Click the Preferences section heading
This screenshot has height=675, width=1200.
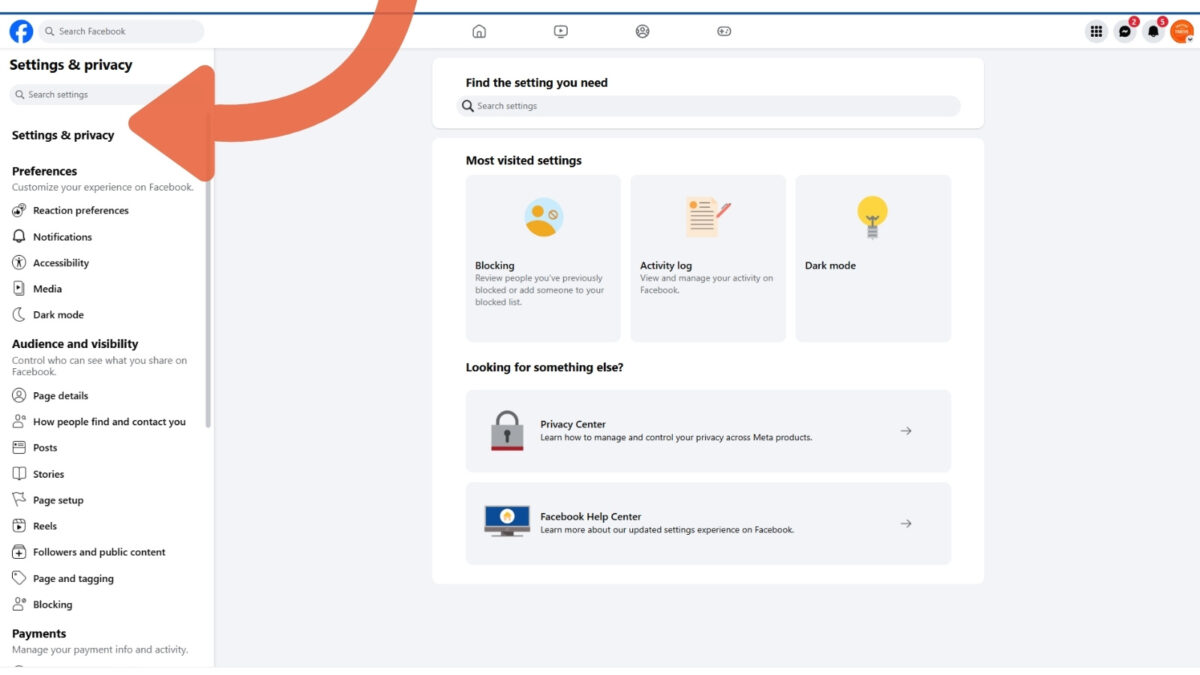point(44,171)
